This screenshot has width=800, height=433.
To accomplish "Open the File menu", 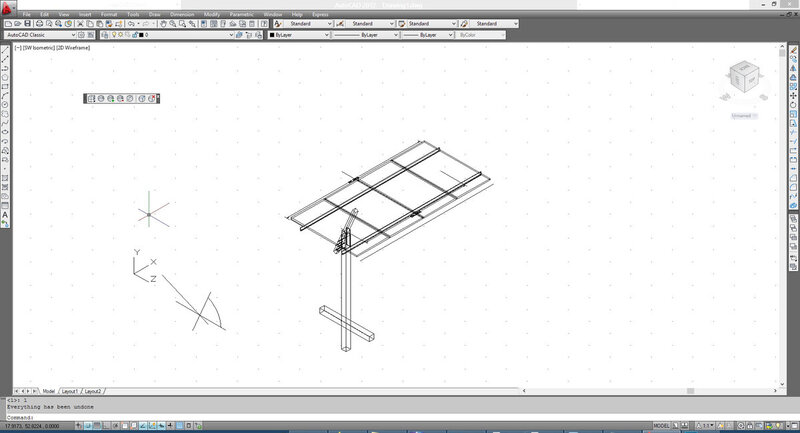I will tap(27, 14).
